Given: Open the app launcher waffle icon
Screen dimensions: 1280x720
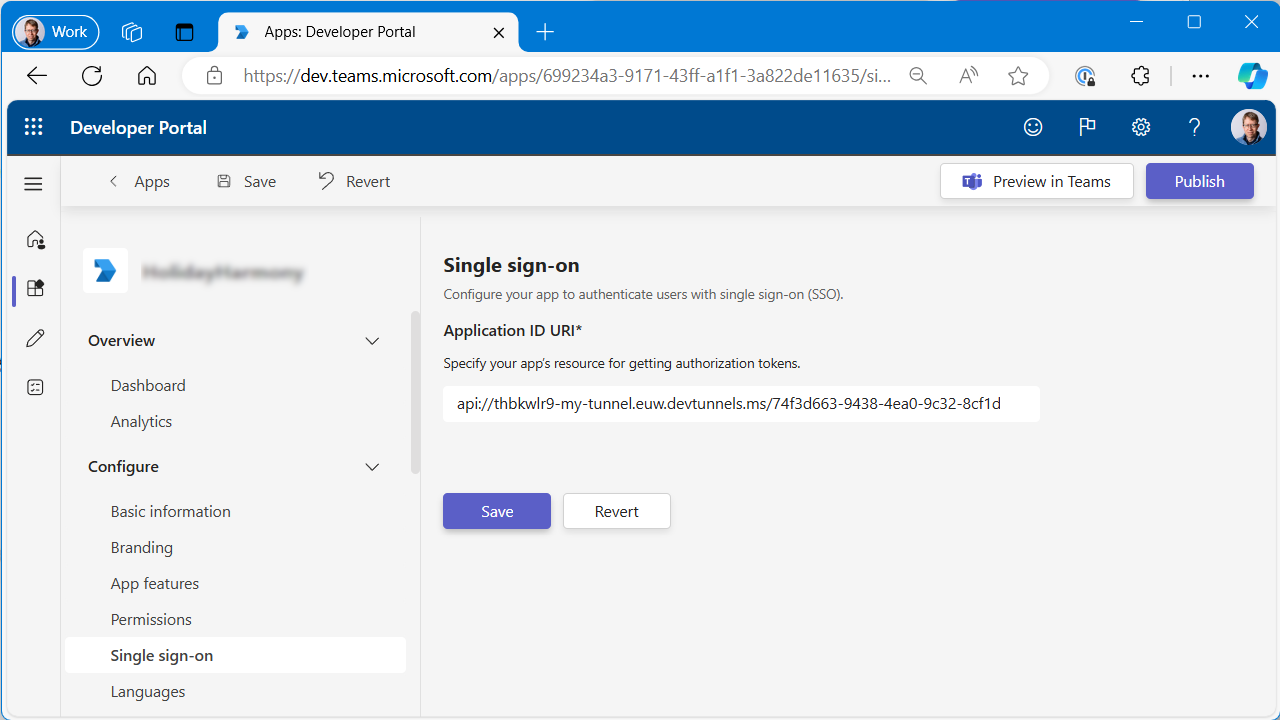Looking at the screenshot, I should (x=34, y=127).
